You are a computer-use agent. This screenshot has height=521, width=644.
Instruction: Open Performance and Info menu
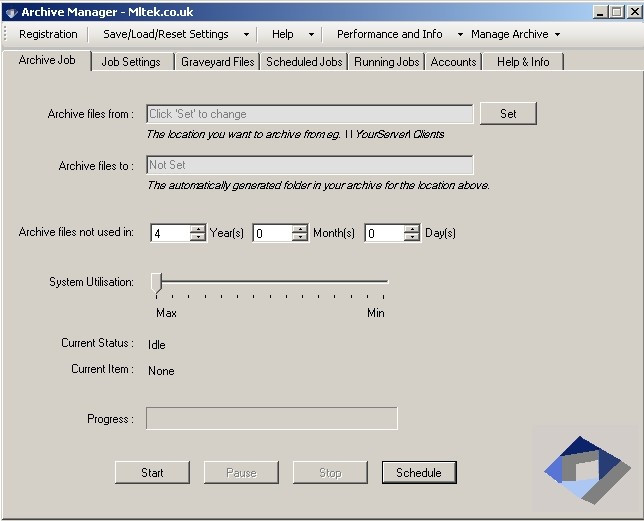(389, 34)
